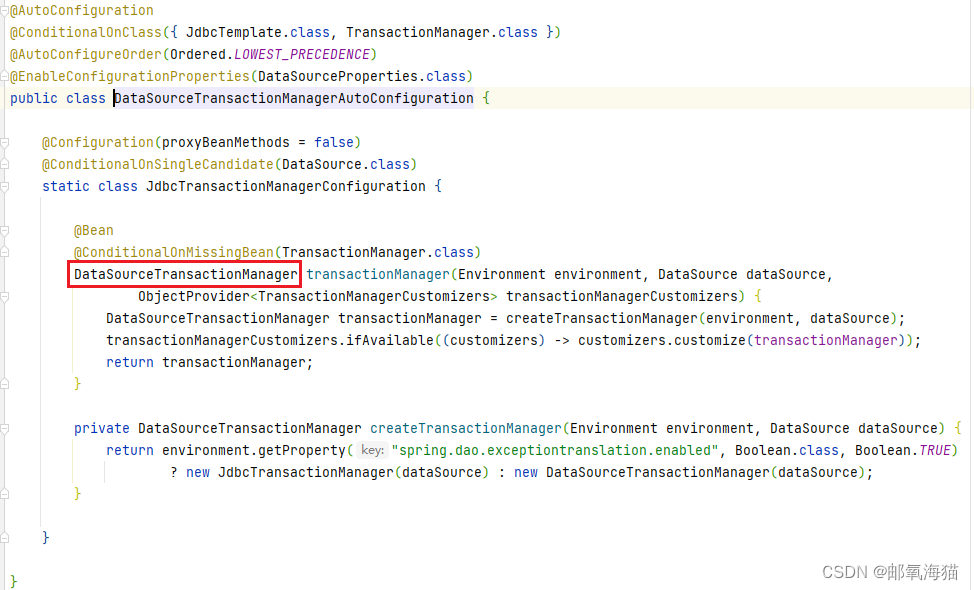Click 'return transactionManager;' statement
The height and width of the screenshot is (590, 974).
(x=209, y=362)
